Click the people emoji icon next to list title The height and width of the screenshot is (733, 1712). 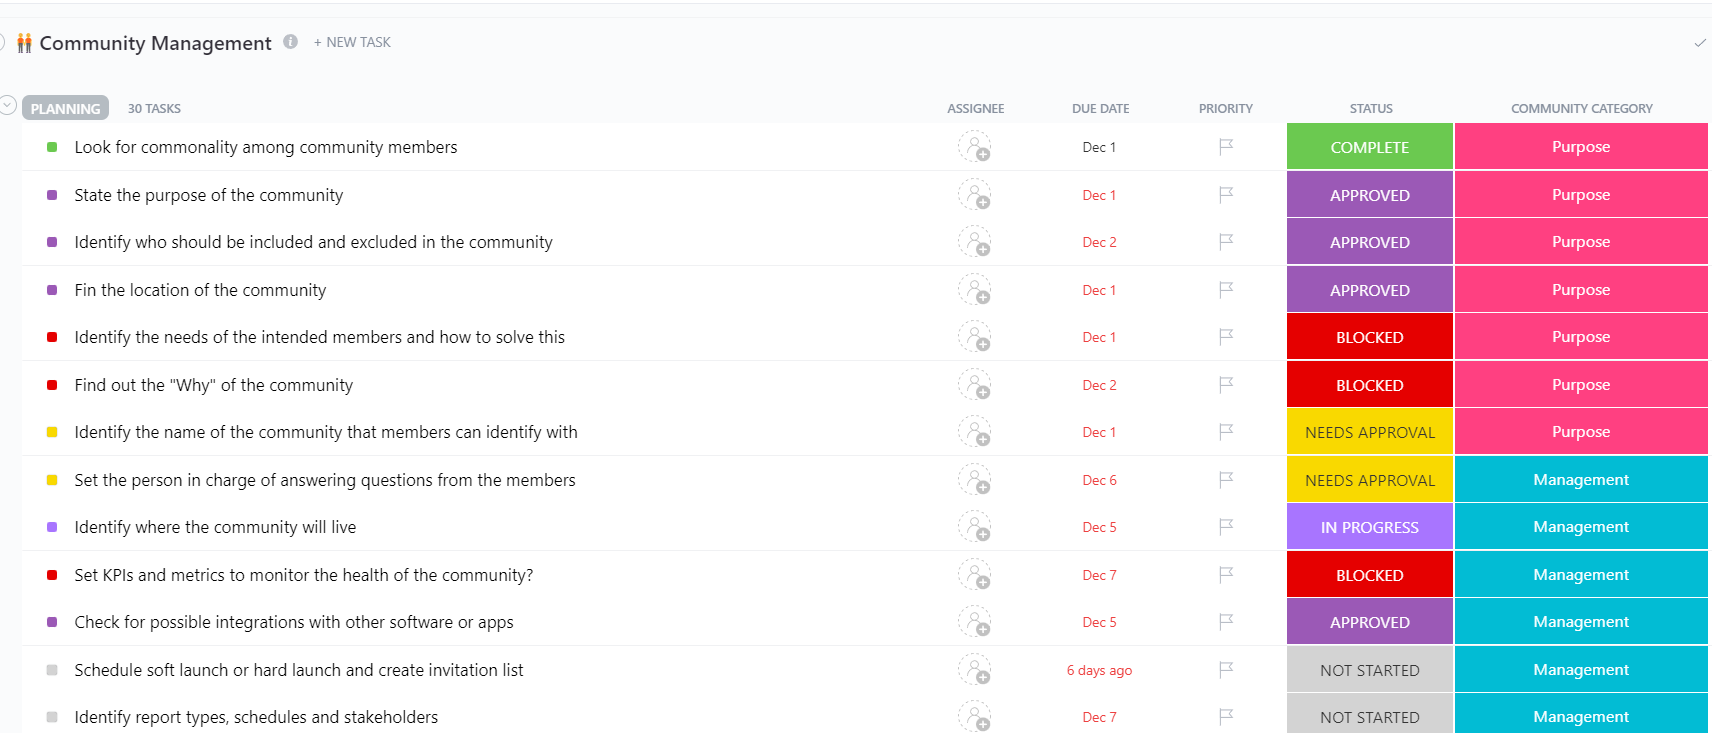(24, 43)
